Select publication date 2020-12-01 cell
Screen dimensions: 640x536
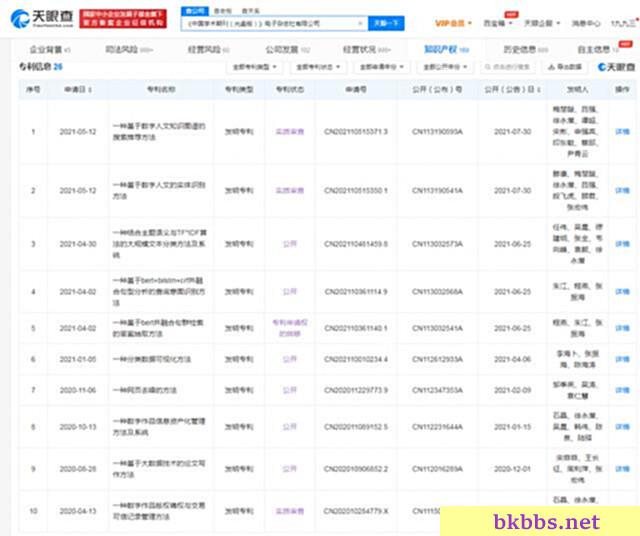click(x=513, y=469)
